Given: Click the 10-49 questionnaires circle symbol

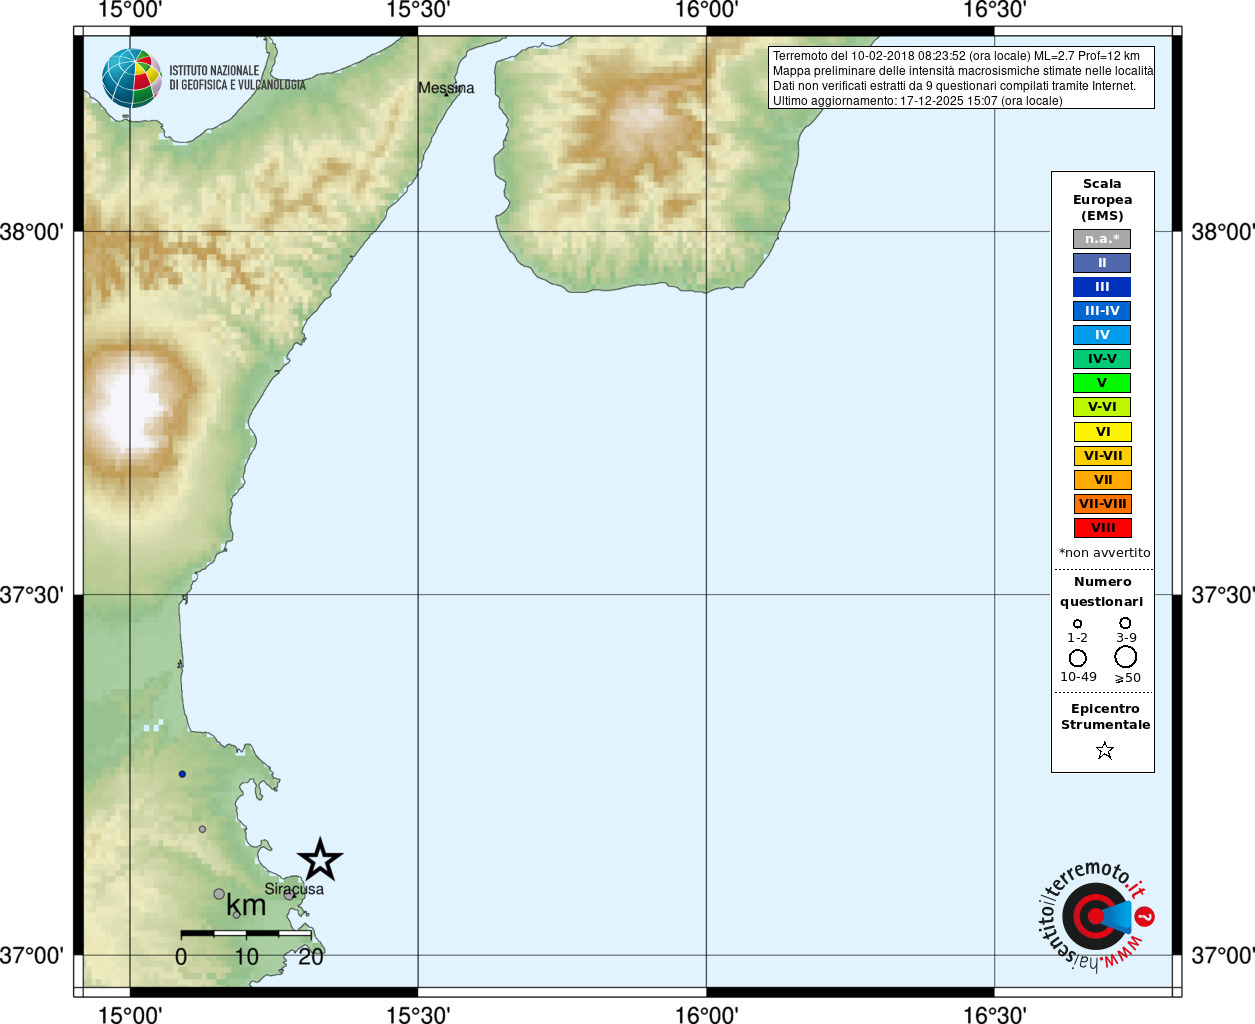Looking at the screenshot, I should pyautogui.click(x=1078, y=658).
